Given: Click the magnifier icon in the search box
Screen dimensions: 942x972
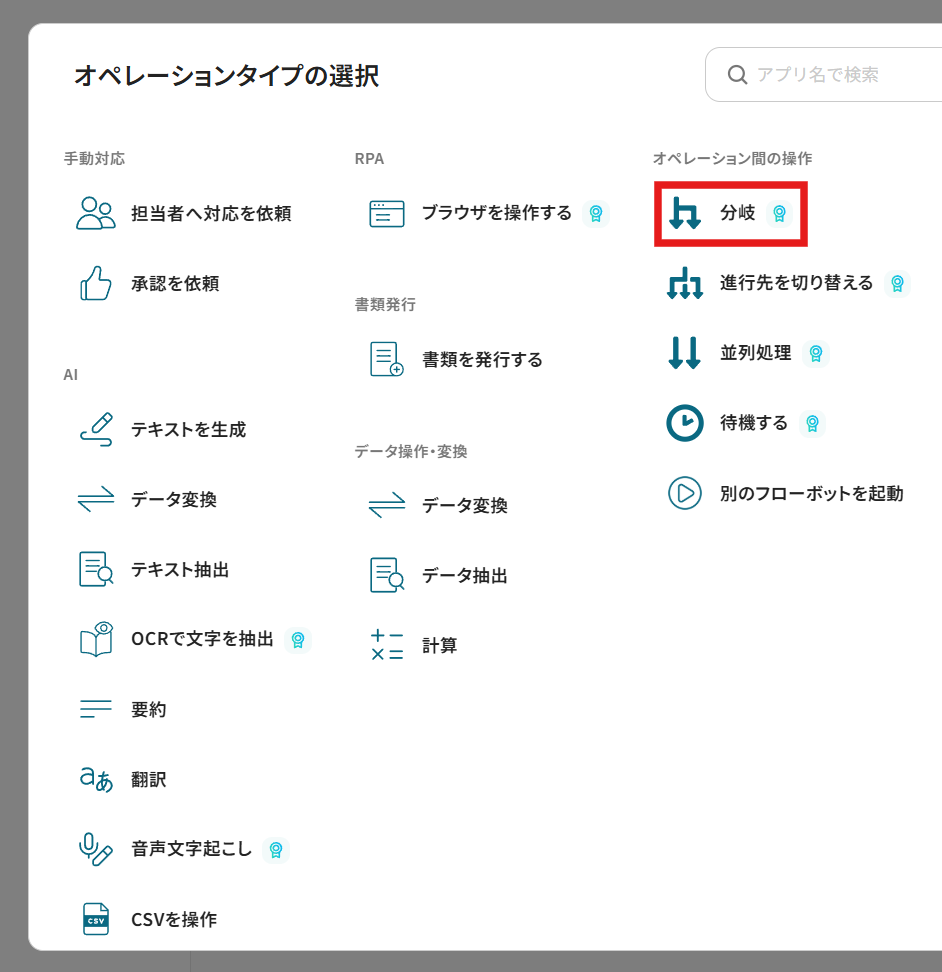Looking at the screenshot, I should (x=737, y=75).
